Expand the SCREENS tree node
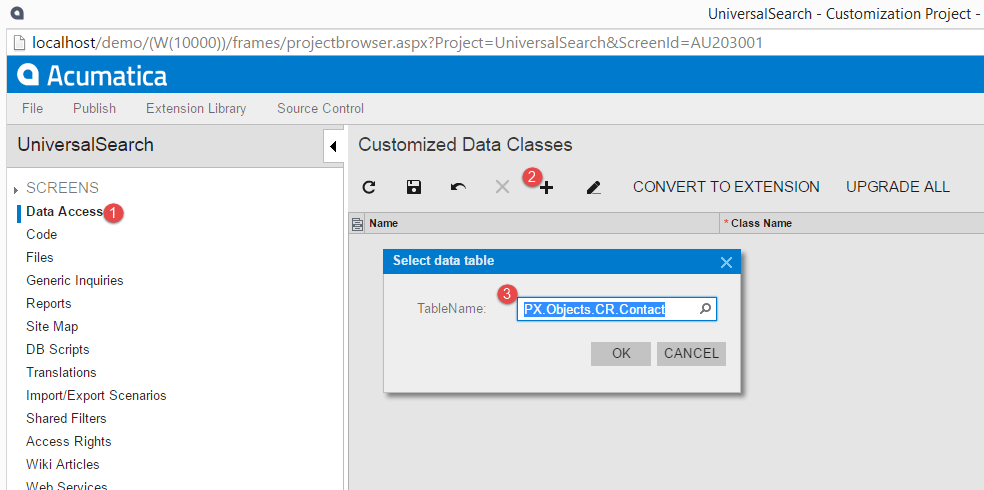 click(16, 189)
